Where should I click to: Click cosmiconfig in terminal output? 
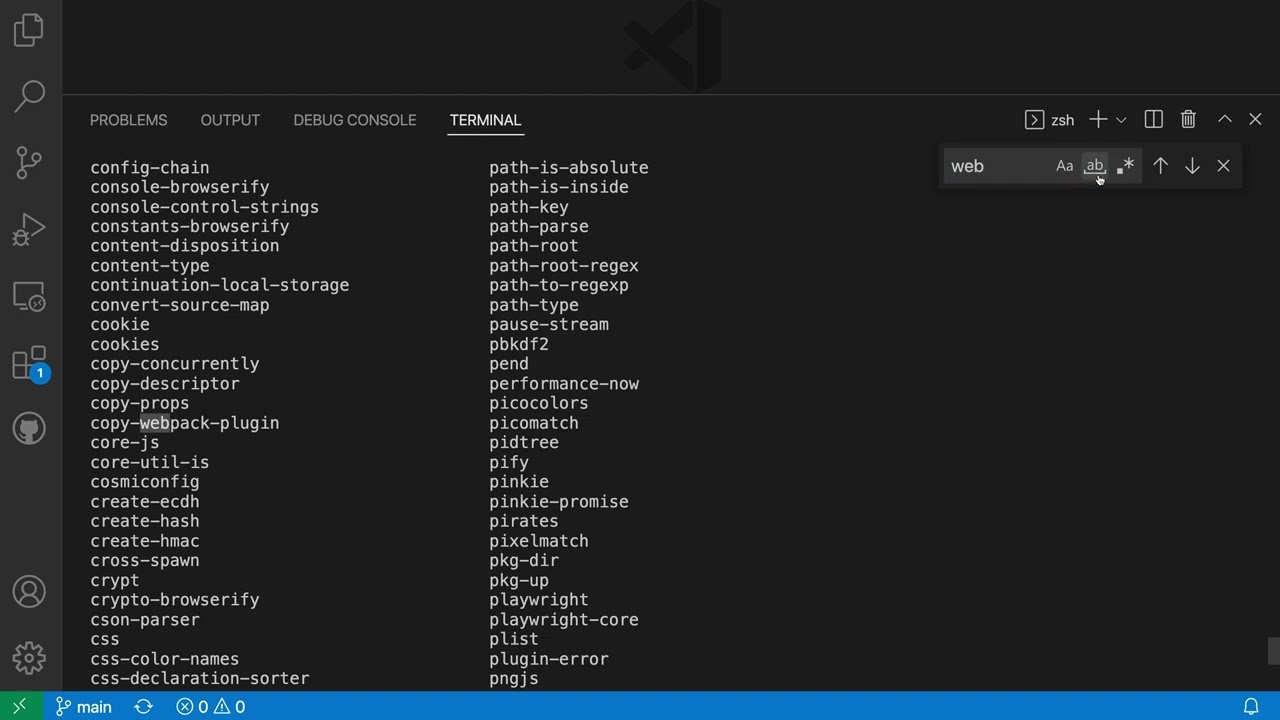coord(145,482)
